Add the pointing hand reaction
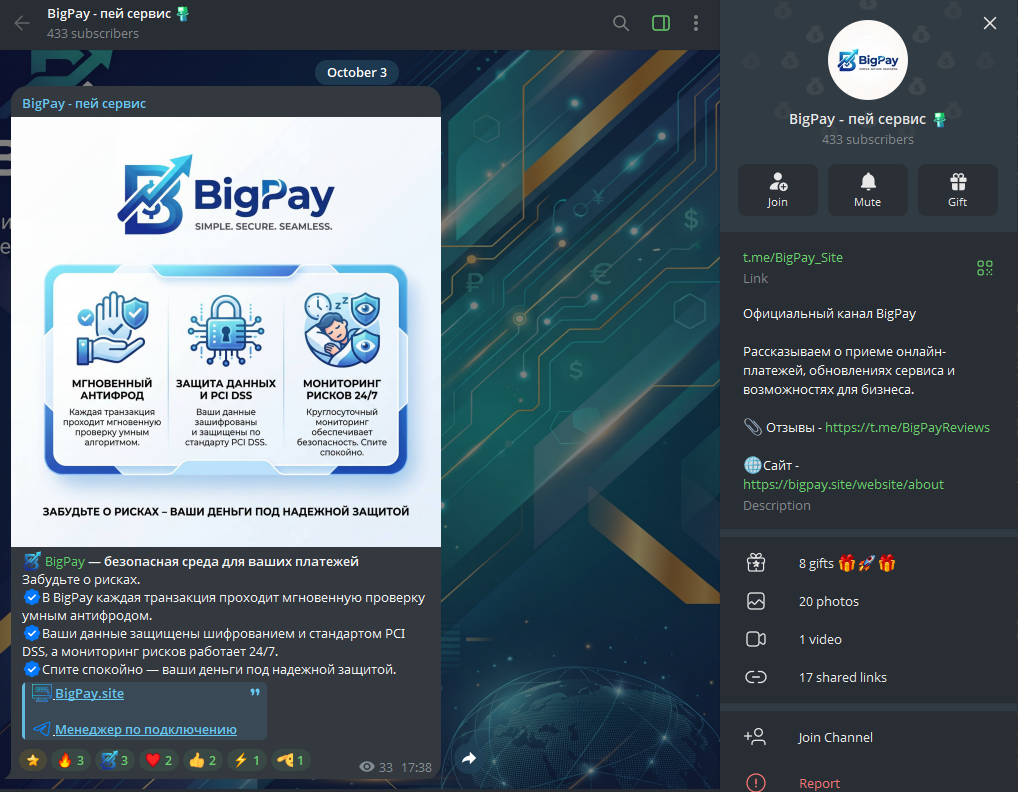The image size is (1018, 792). tap(290, 760)
